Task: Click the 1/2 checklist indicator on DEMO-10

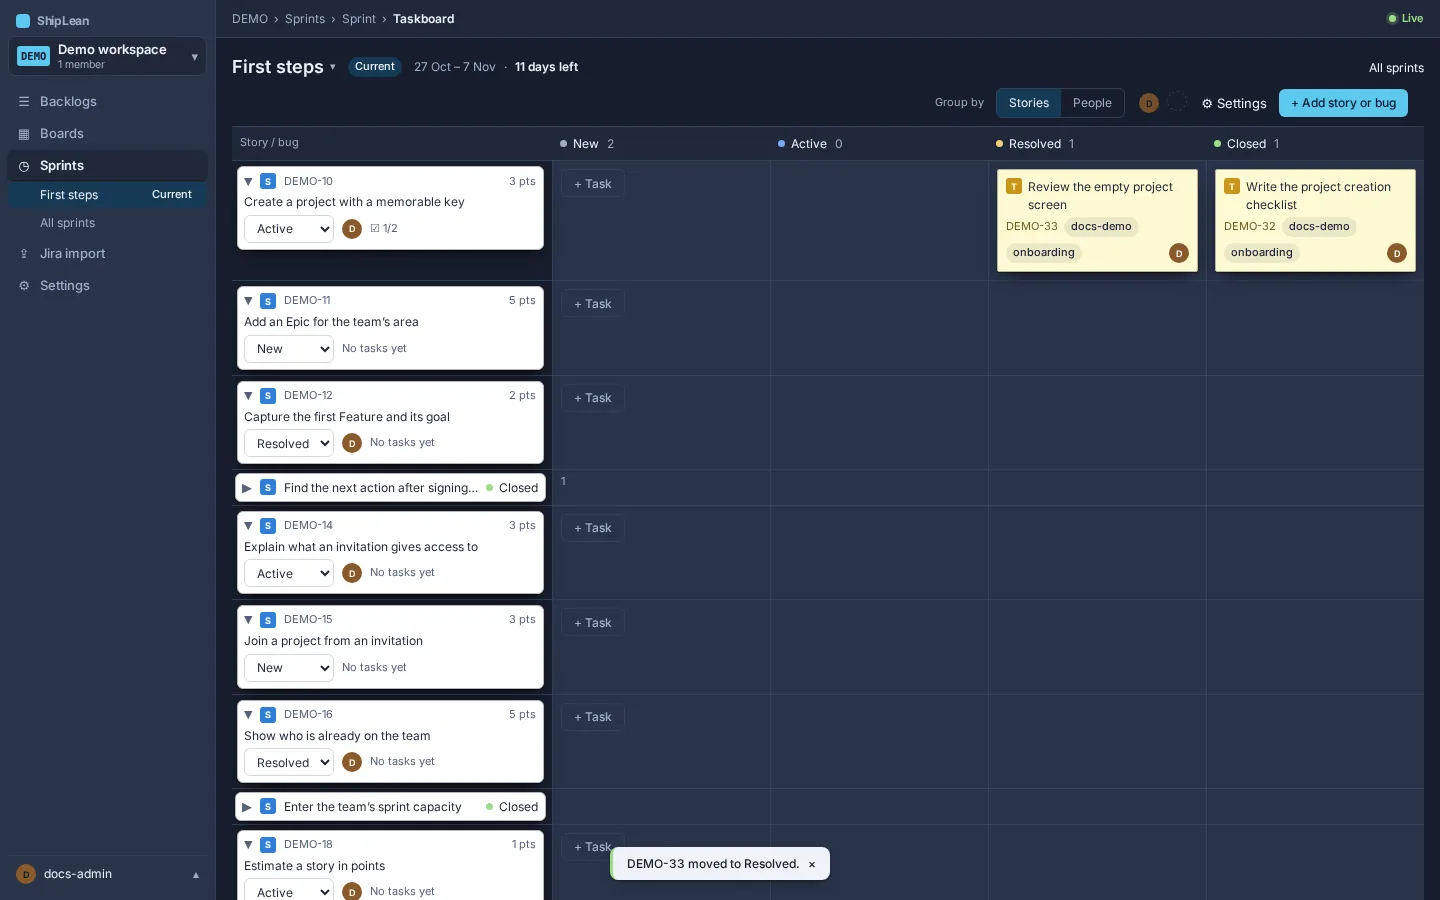Action: click(x=384, y=229)
